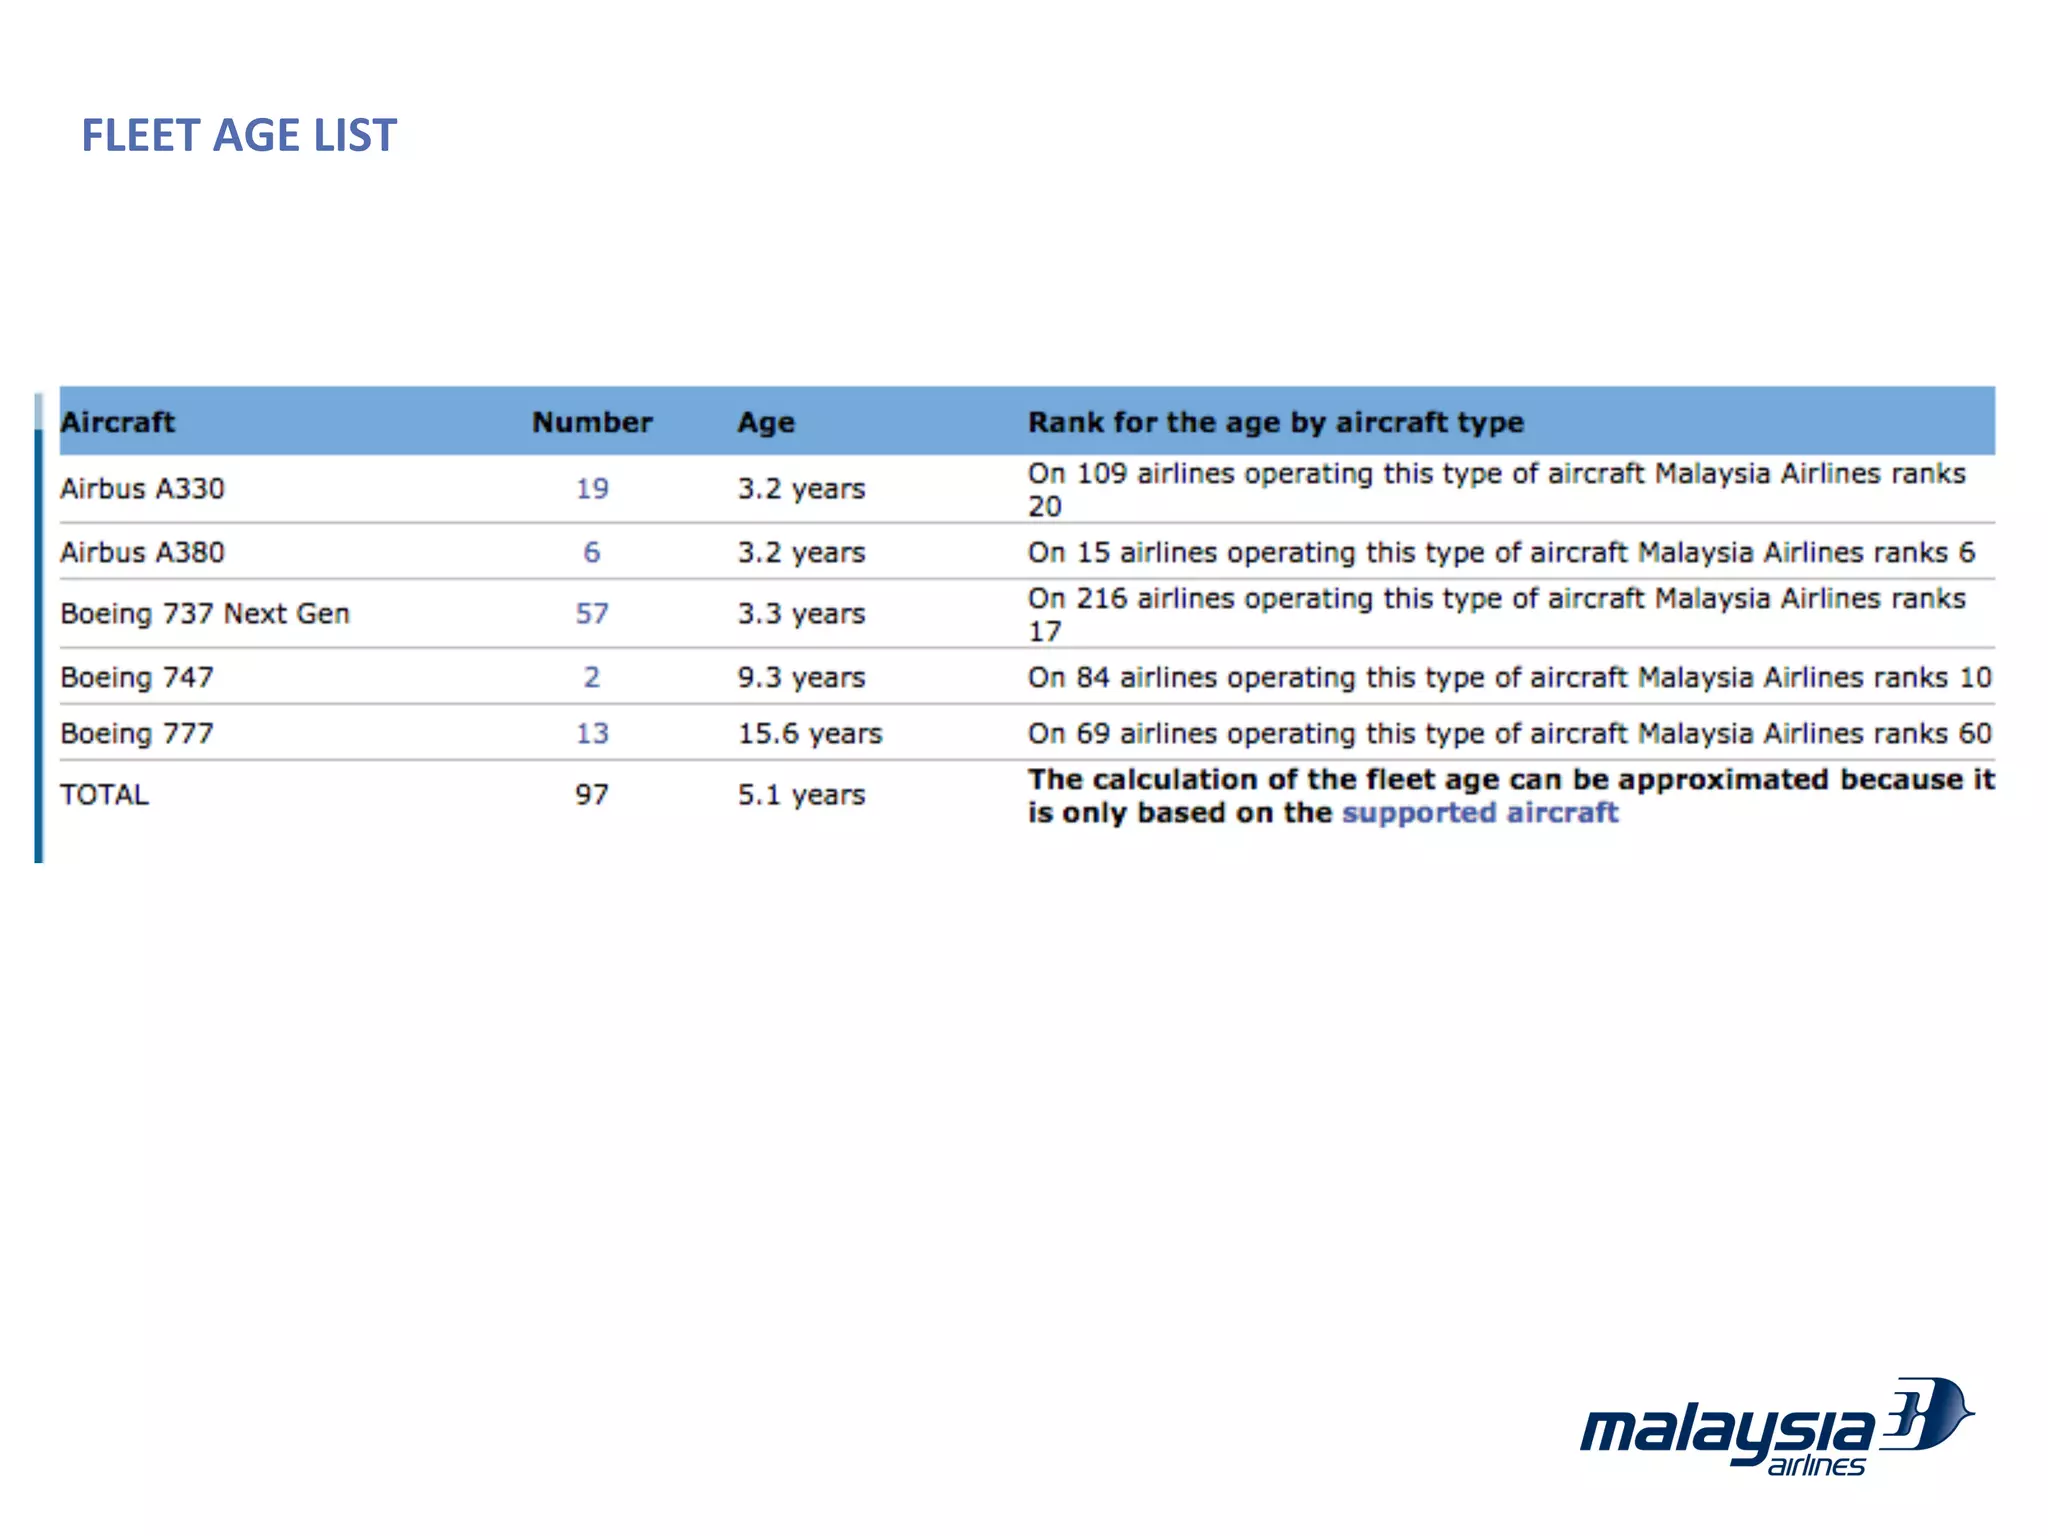This screenshot has width=2048, height=1536.
Task: Select the 'Airbus A380' row label
Action: pyautogui.click(x=142, y=552)
